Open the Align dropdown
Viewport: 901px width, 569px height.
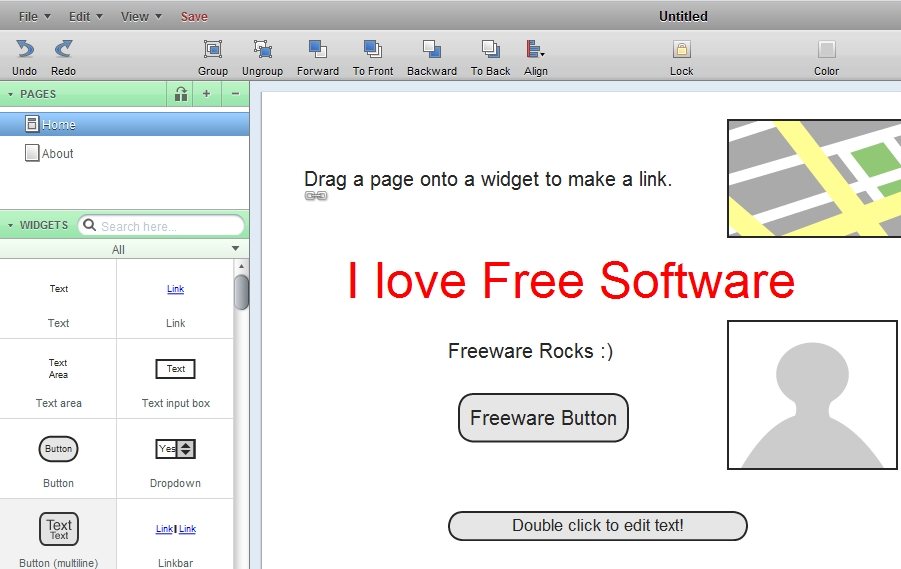pos(535,49)
